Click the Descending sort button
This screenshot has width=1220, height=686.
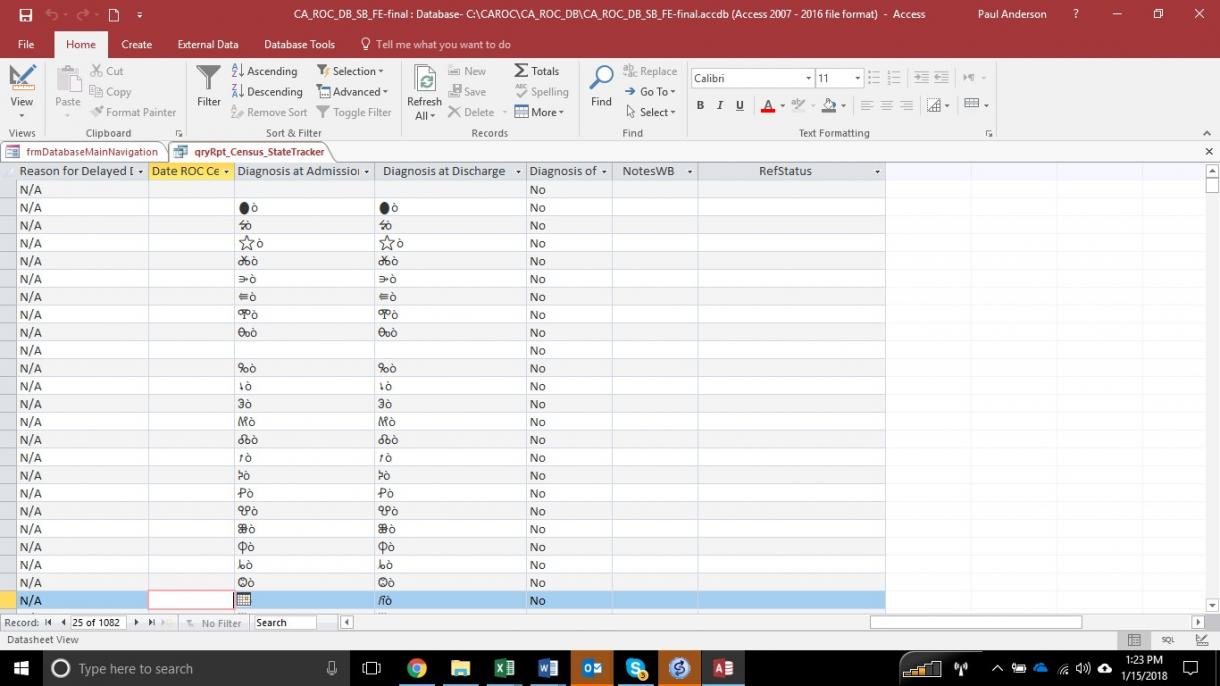click(x=266, y=92)
